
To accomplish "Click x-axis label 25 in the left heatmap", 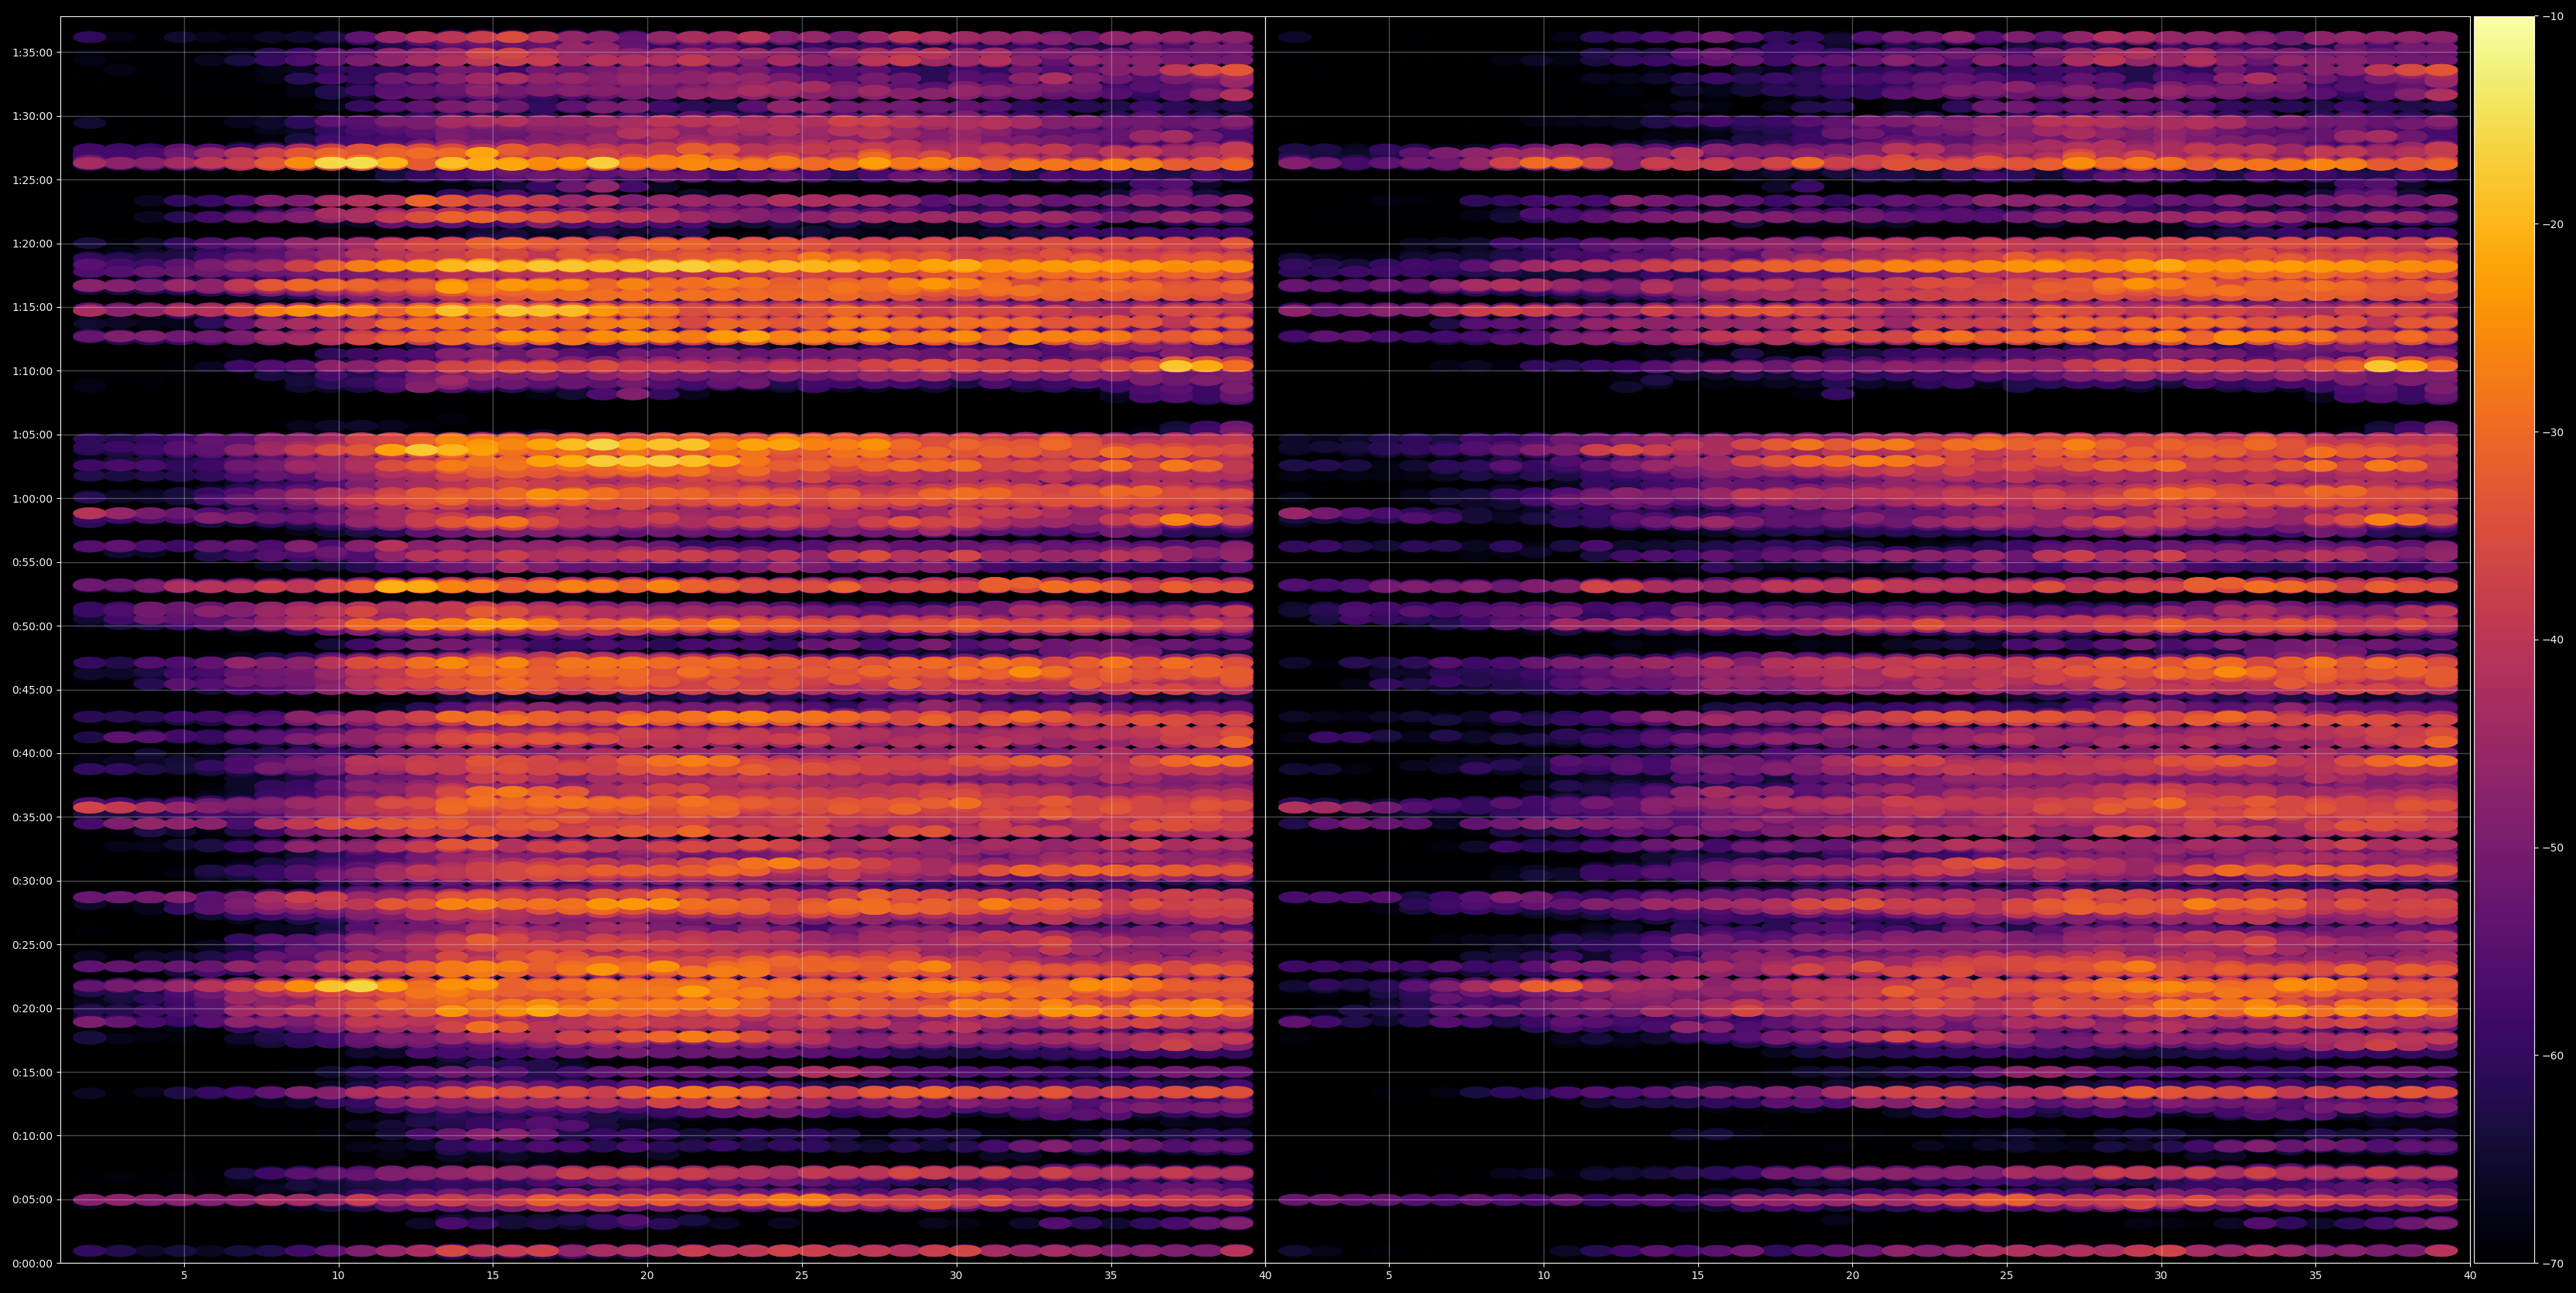I will click(802, 1276).
